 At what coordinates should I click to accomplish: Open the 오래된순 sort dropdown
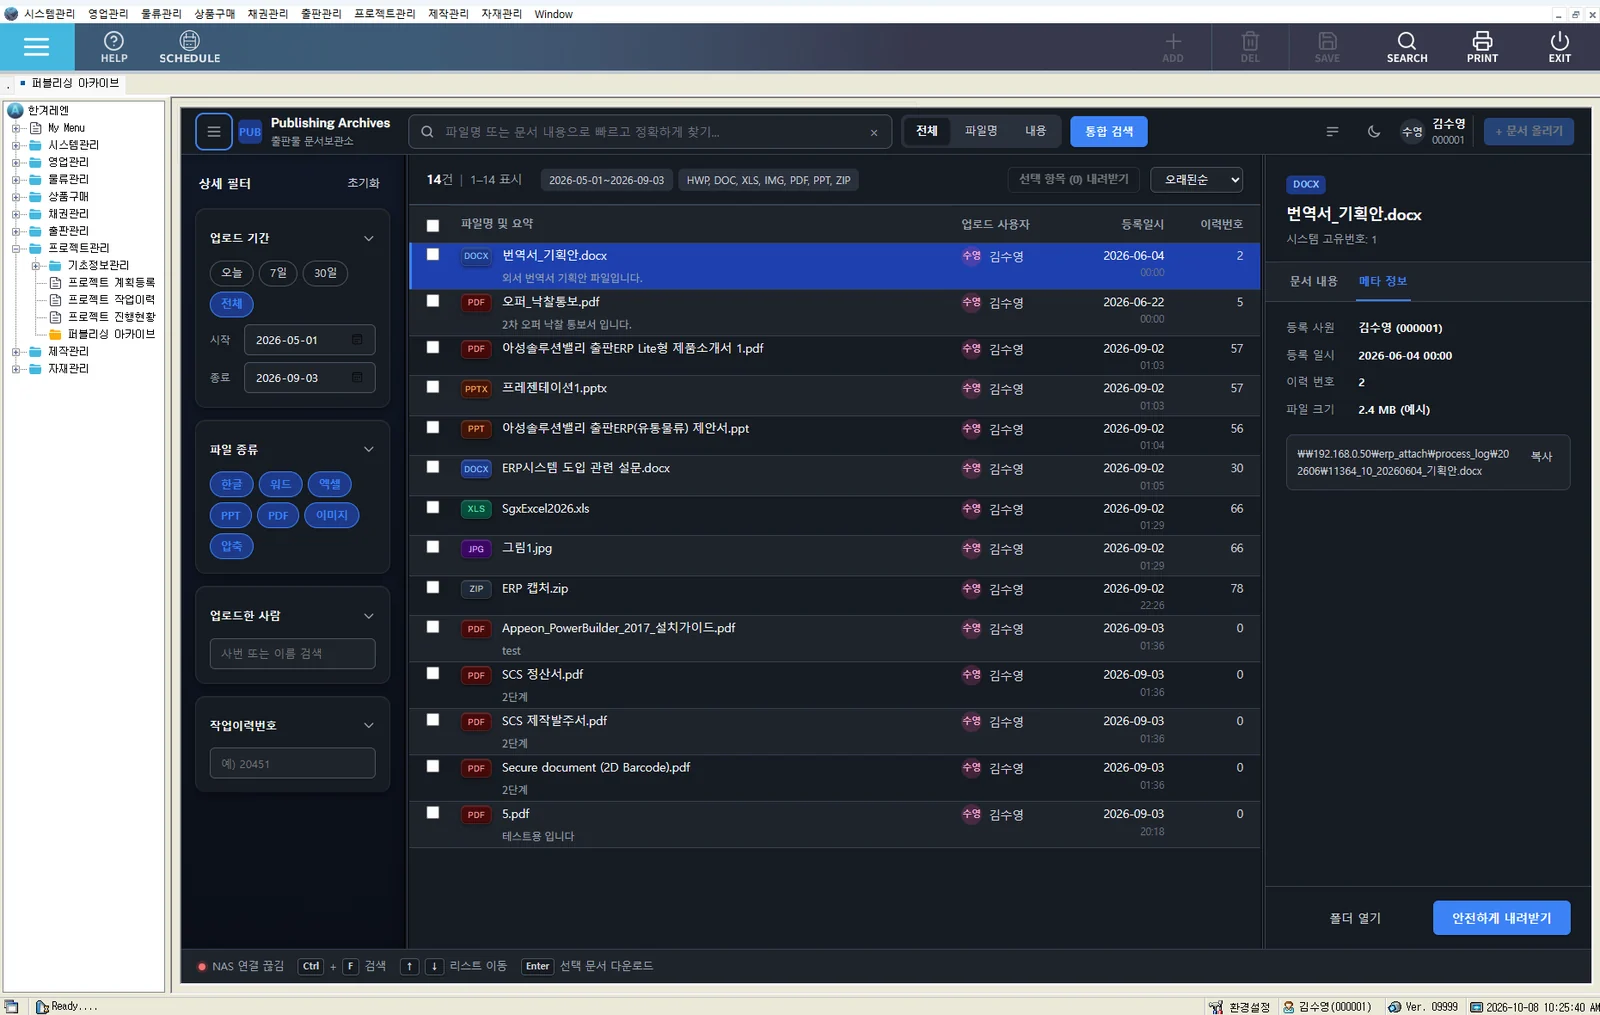pos(1196,180)
